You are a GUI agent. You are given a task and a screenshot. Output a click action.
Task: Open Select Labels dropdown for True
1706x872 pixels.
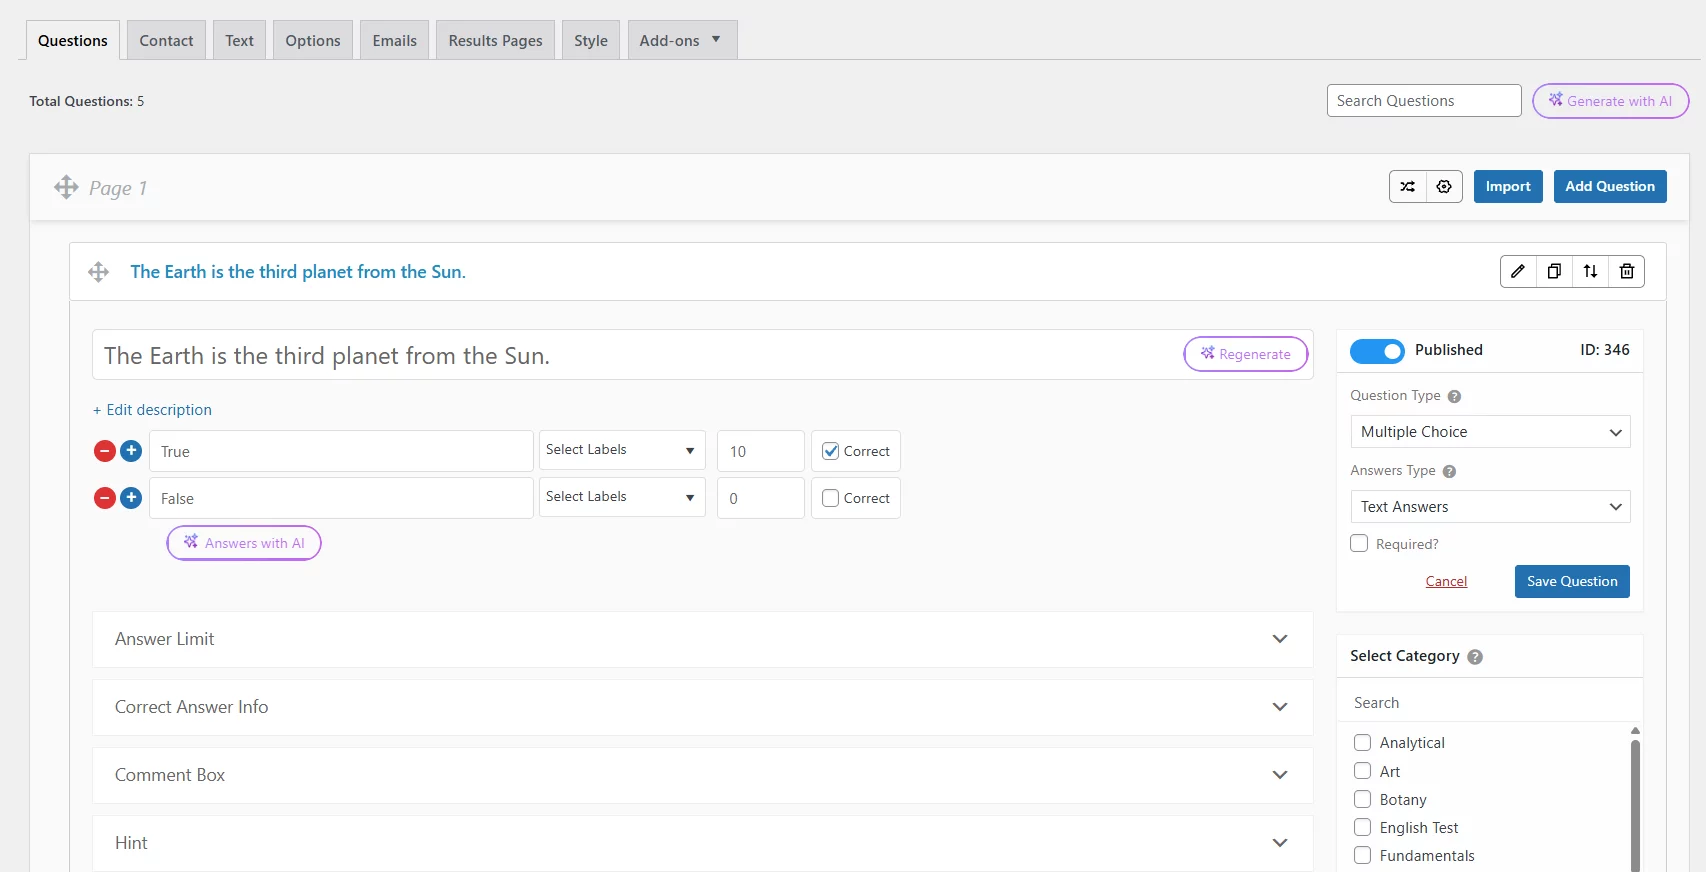622,450
